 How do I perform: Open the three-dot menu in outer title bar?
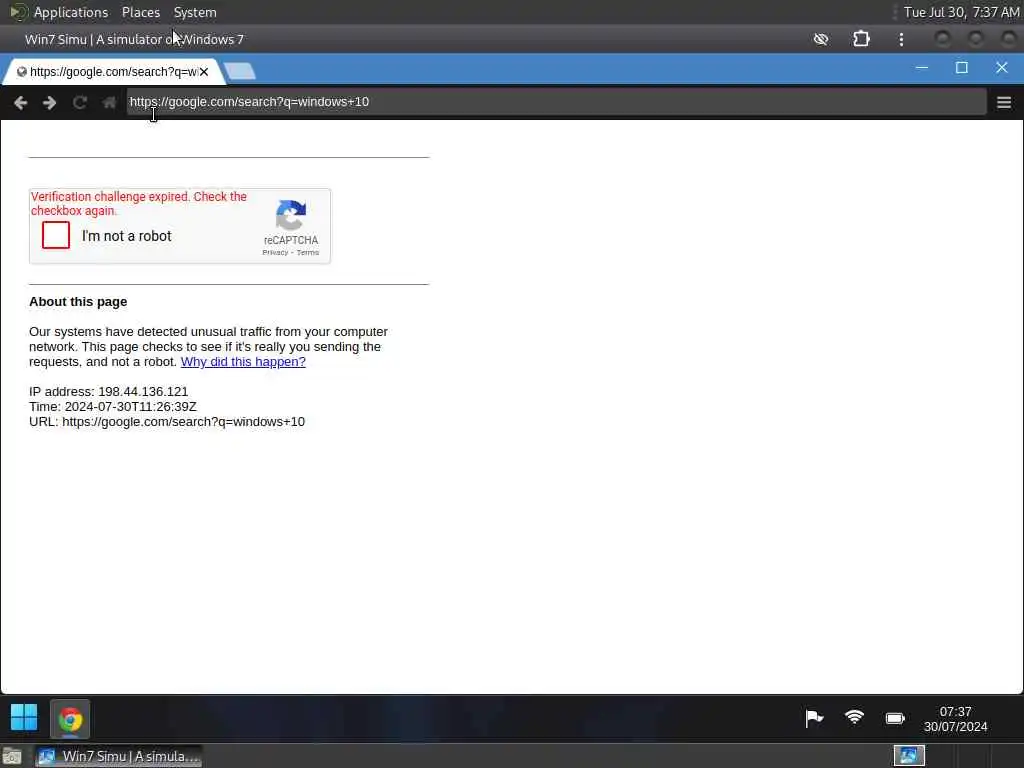[x=901, y=39]
